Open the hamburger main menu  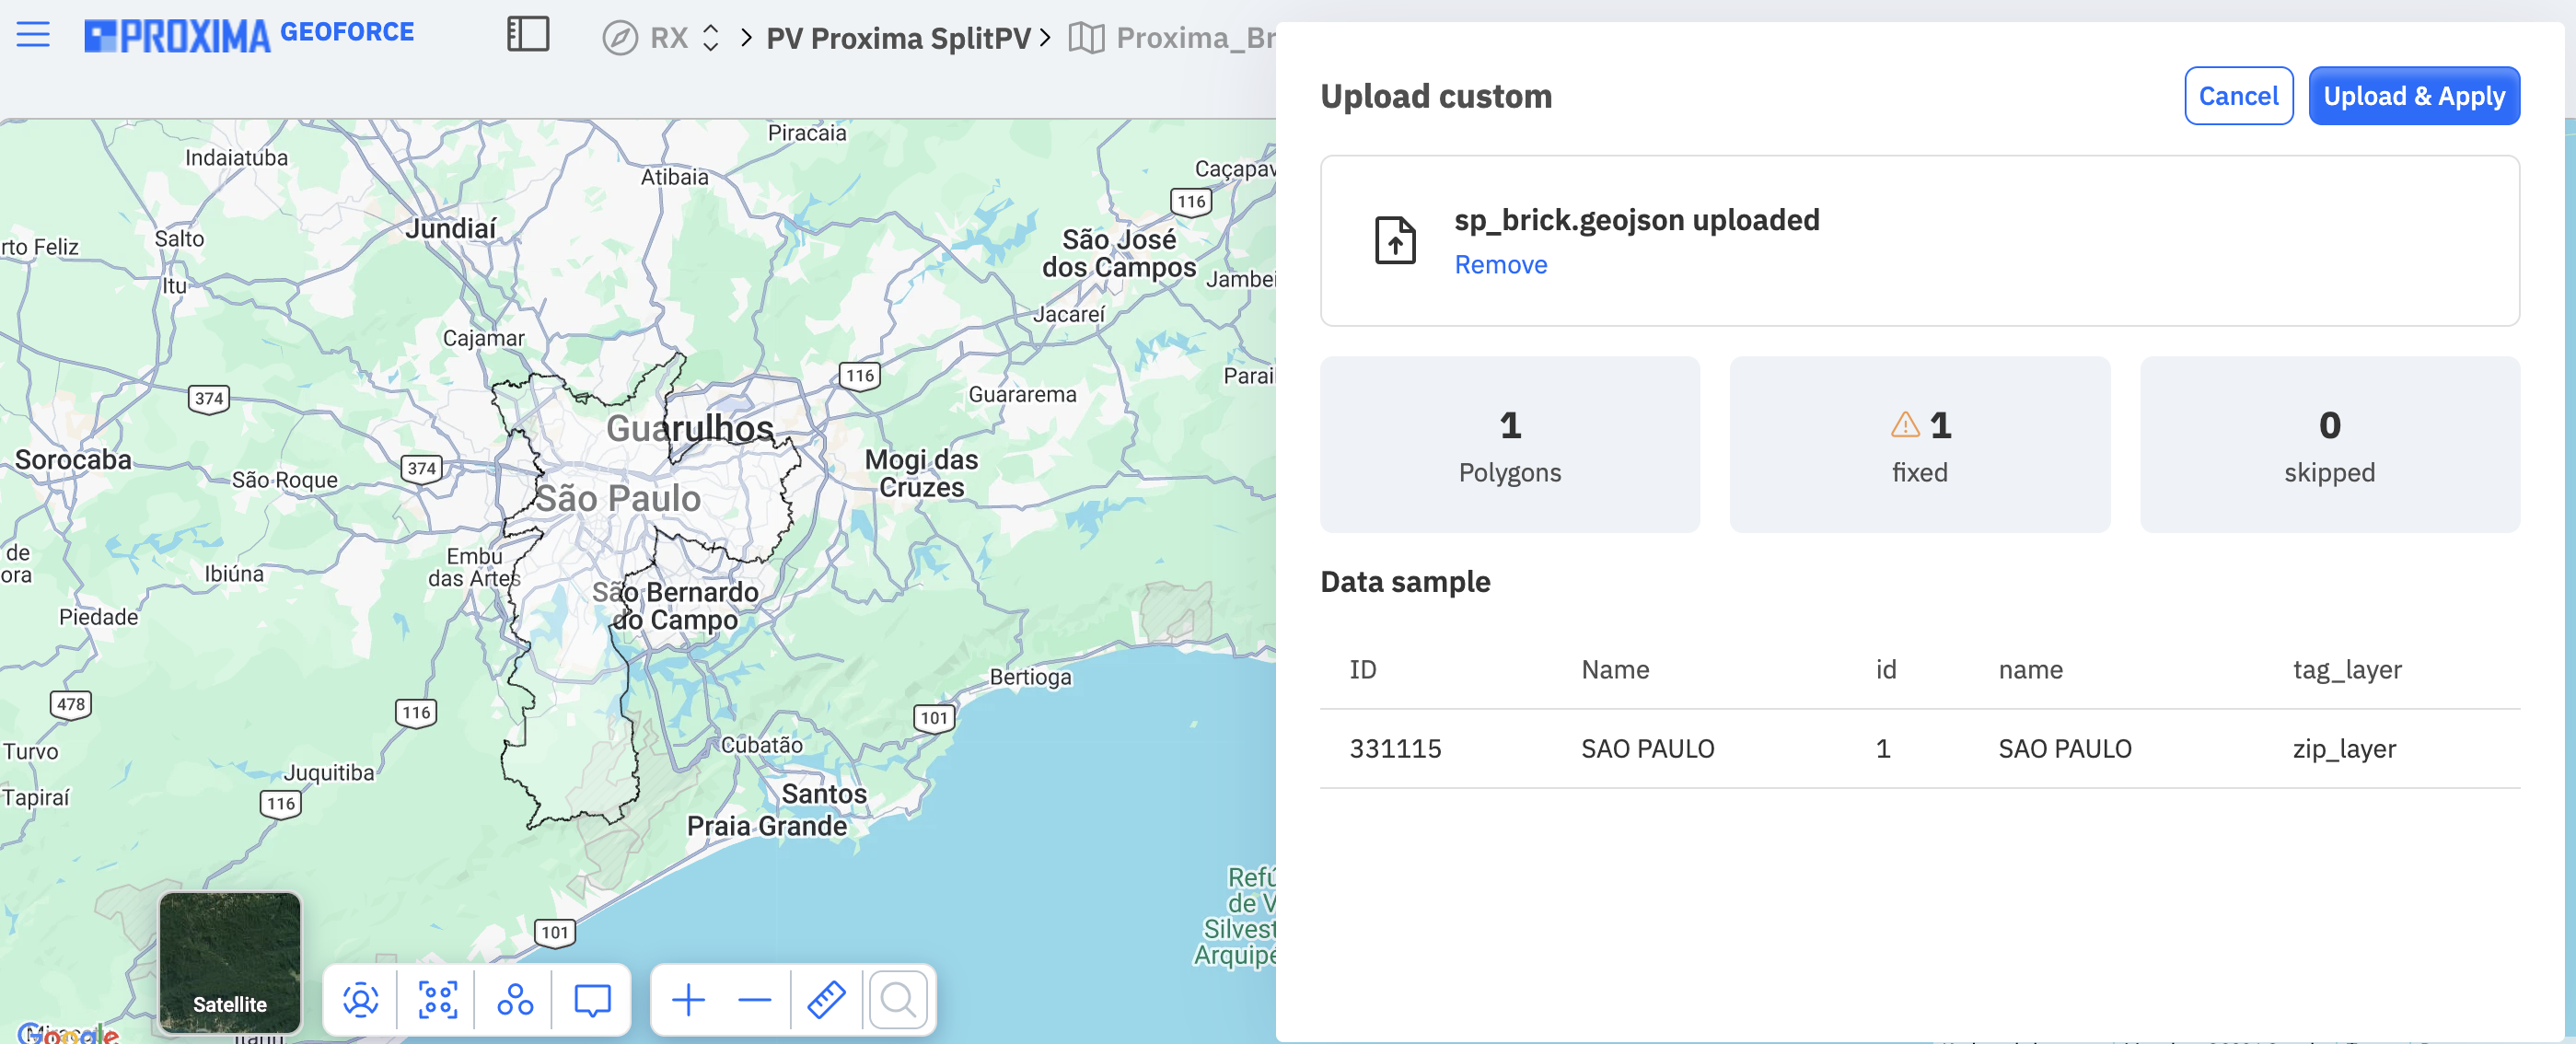pos(33,35)
